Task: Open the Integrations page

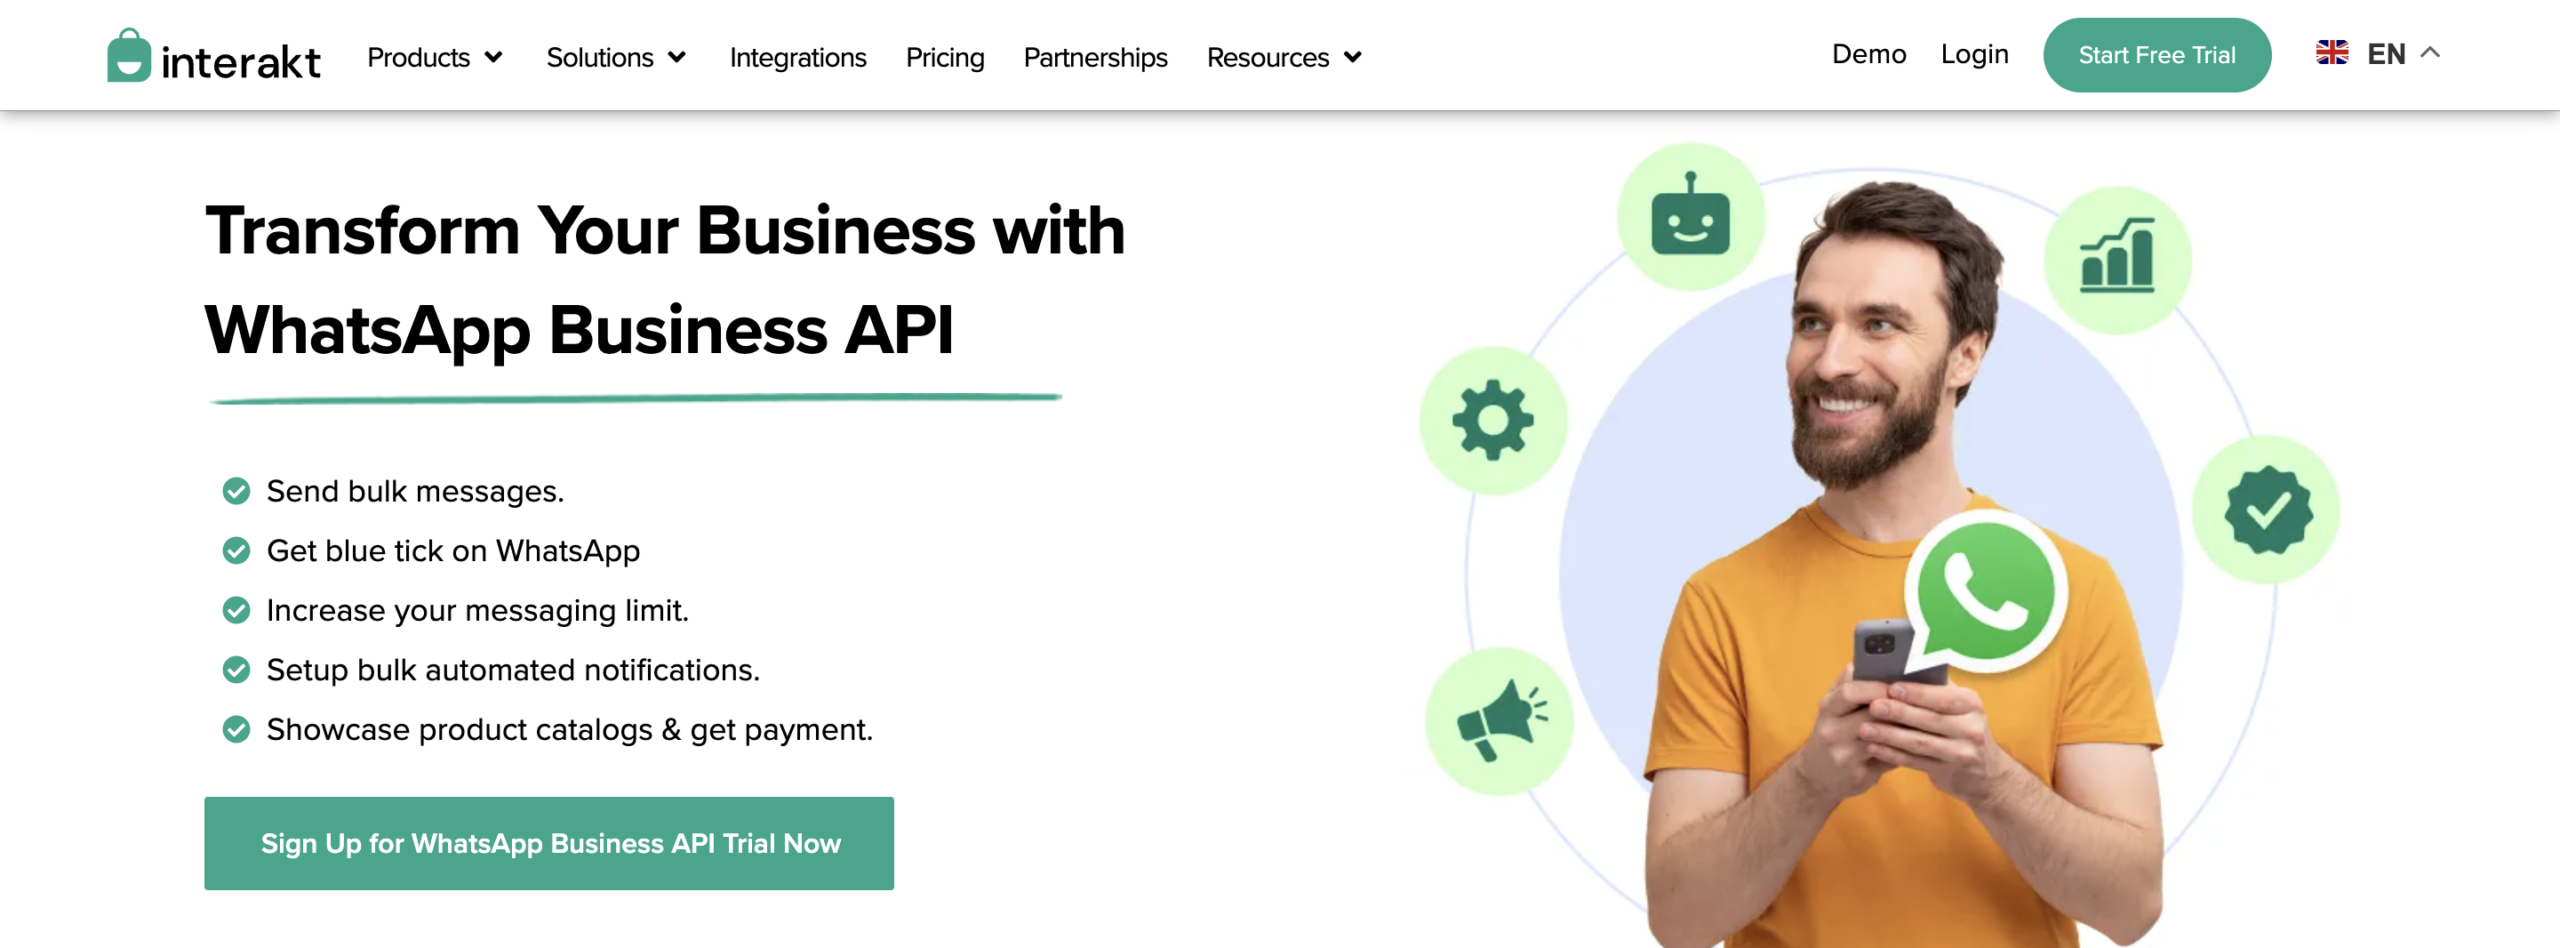Action: click(798, 57)
